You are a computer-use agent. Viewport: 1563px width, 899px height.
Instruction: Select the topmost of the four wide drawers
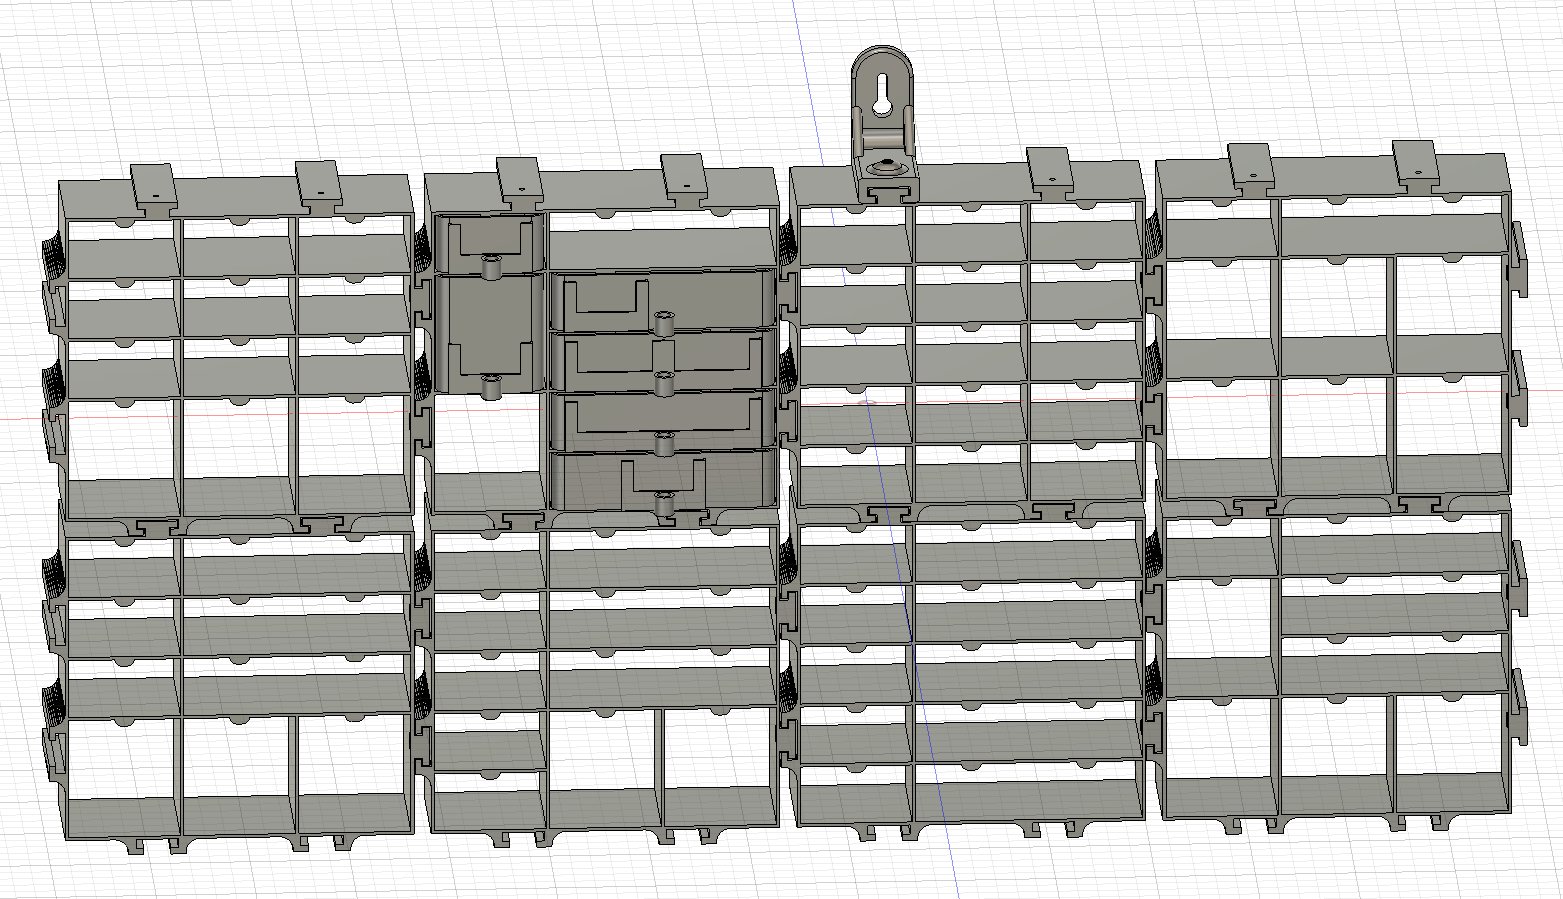[662, 300]
